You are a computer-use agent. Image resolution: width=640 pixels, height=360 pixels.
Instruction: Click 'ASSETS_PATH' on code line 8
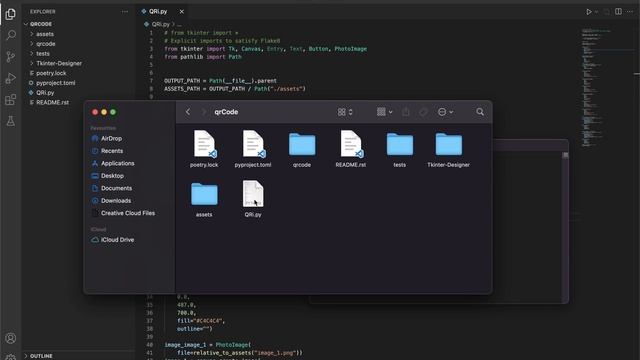182,89
